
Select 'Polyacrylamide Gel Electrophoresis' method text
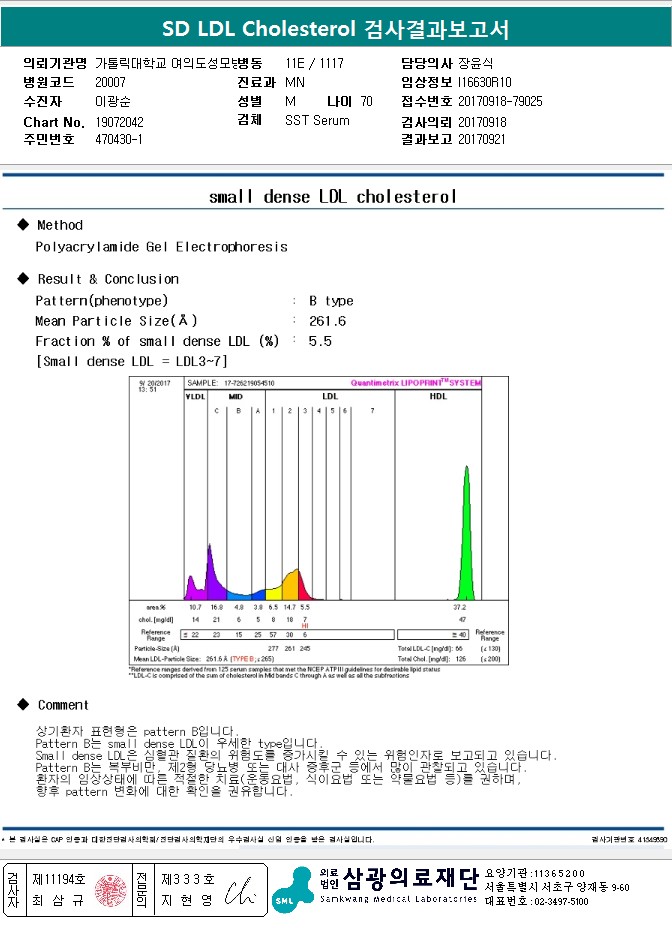tap(162, 247)
